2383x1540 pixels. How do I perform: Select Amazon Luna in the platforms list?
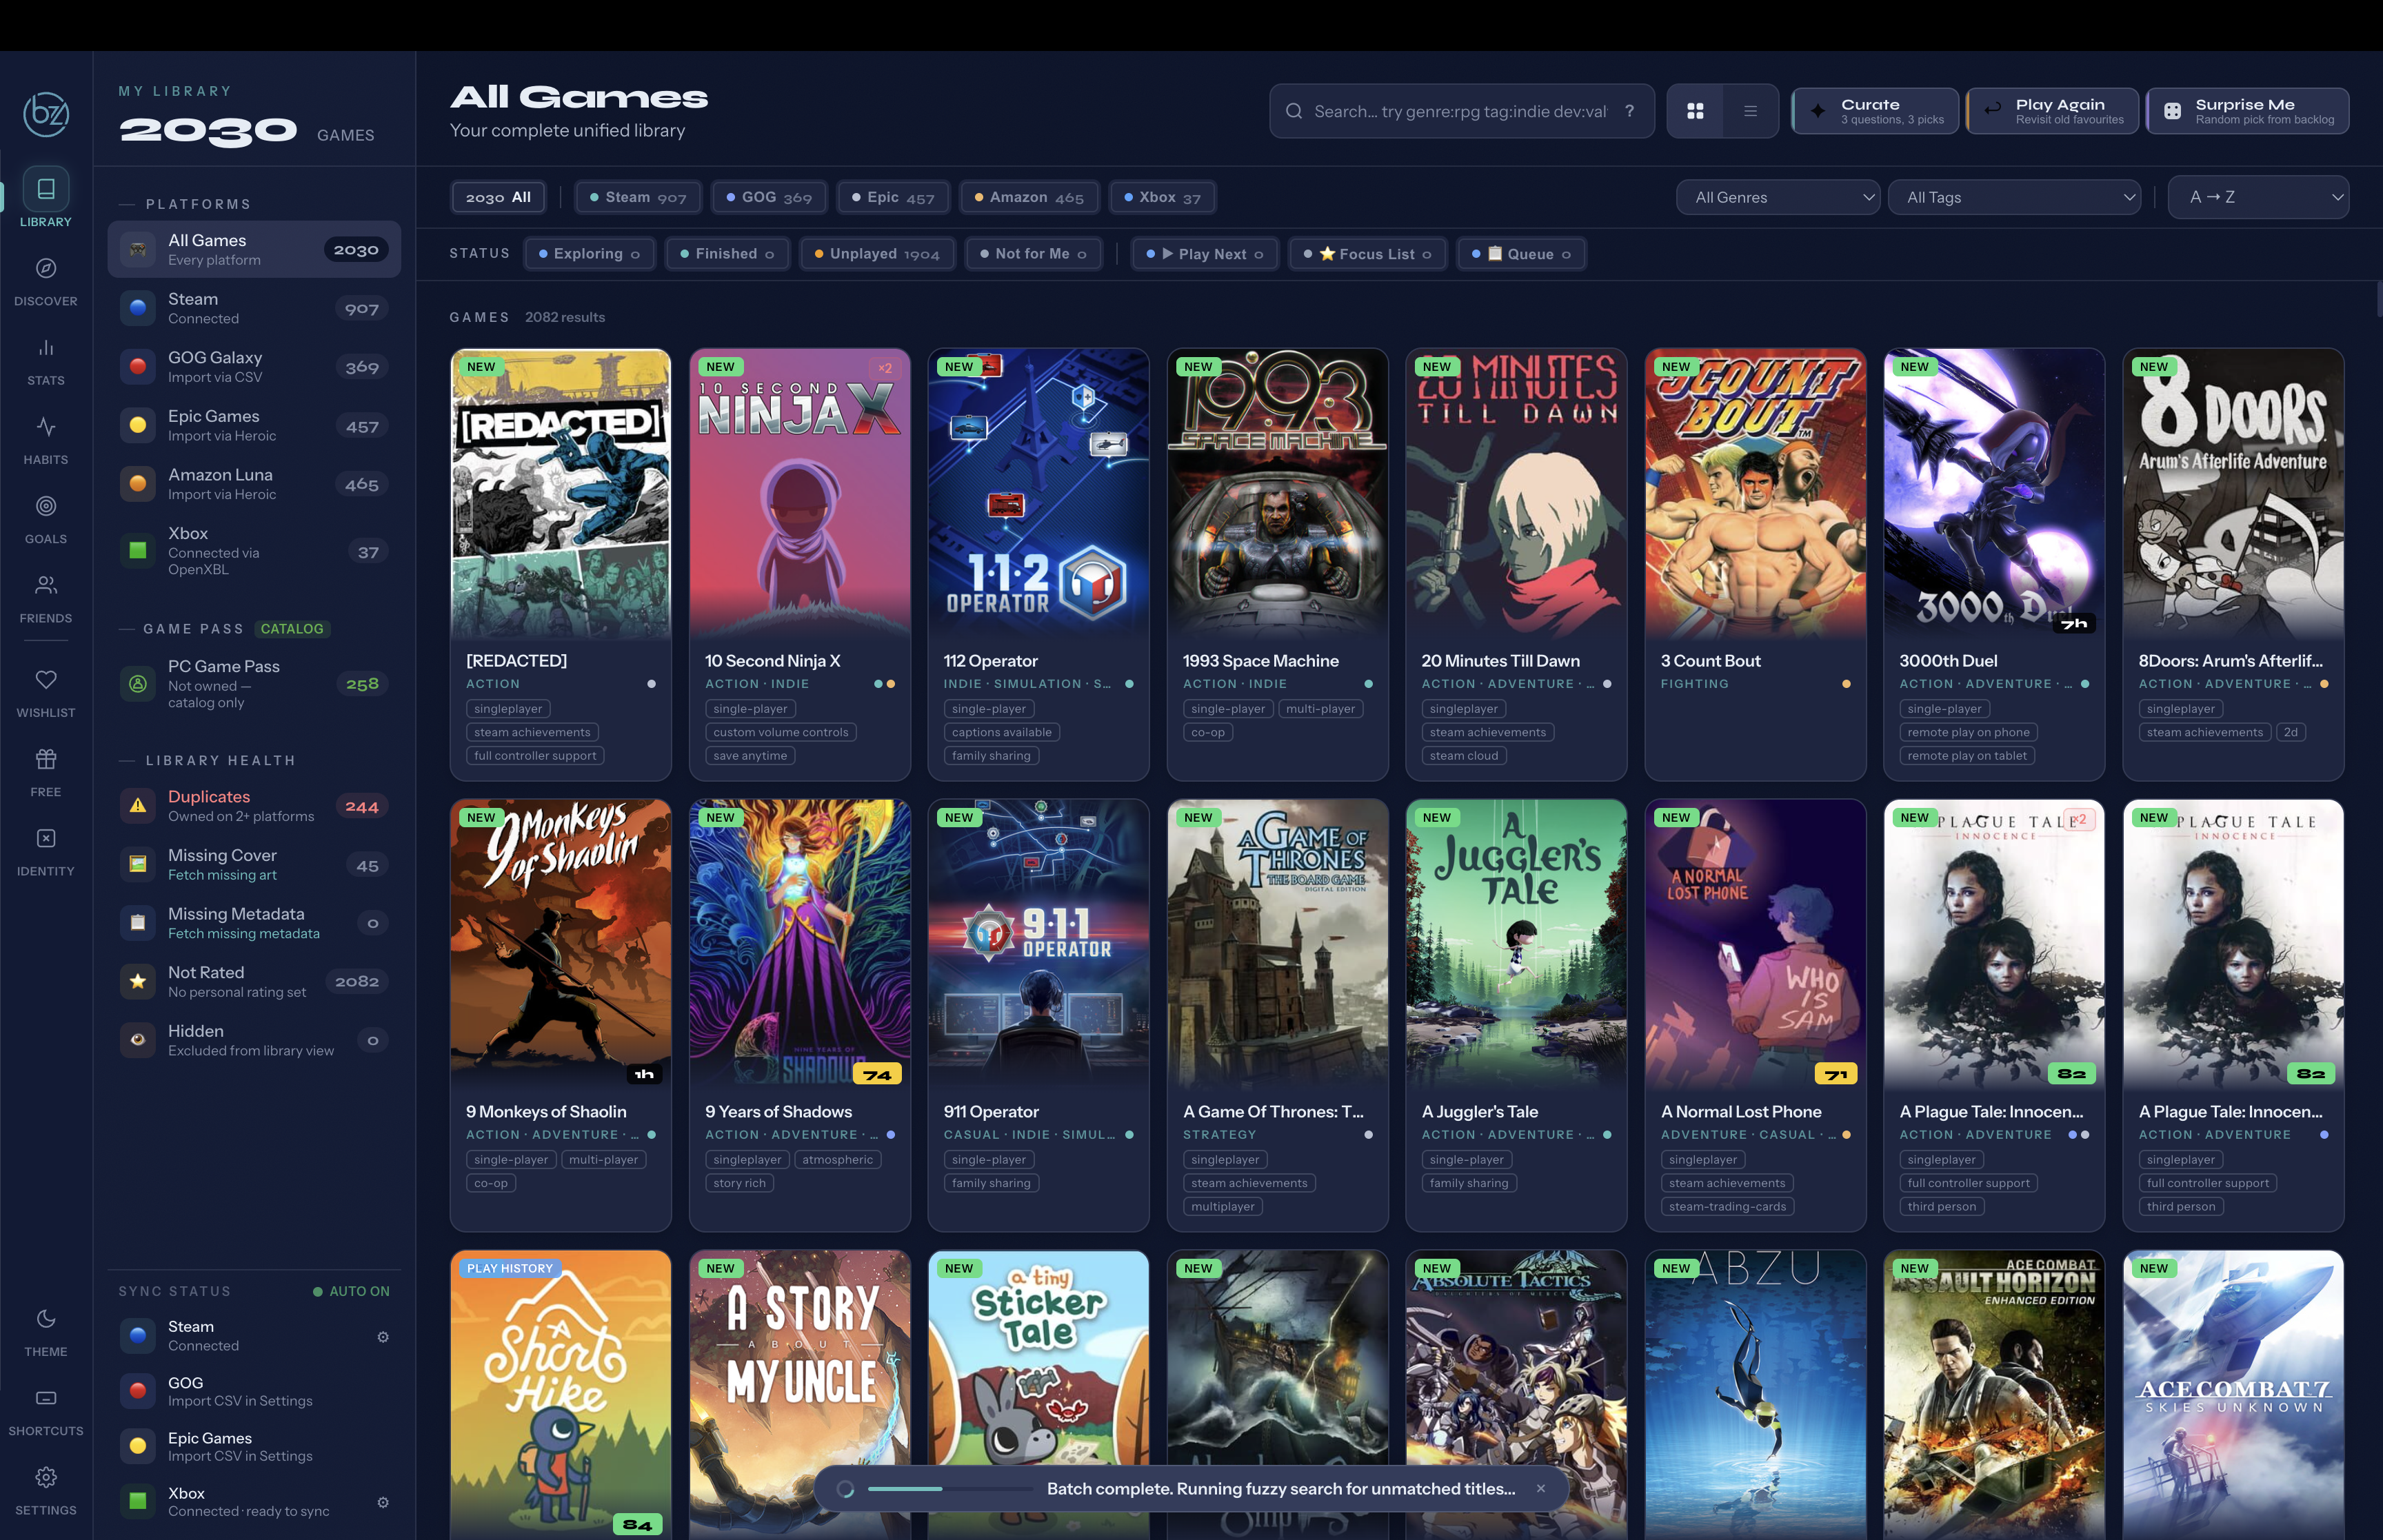pos(254,484)
